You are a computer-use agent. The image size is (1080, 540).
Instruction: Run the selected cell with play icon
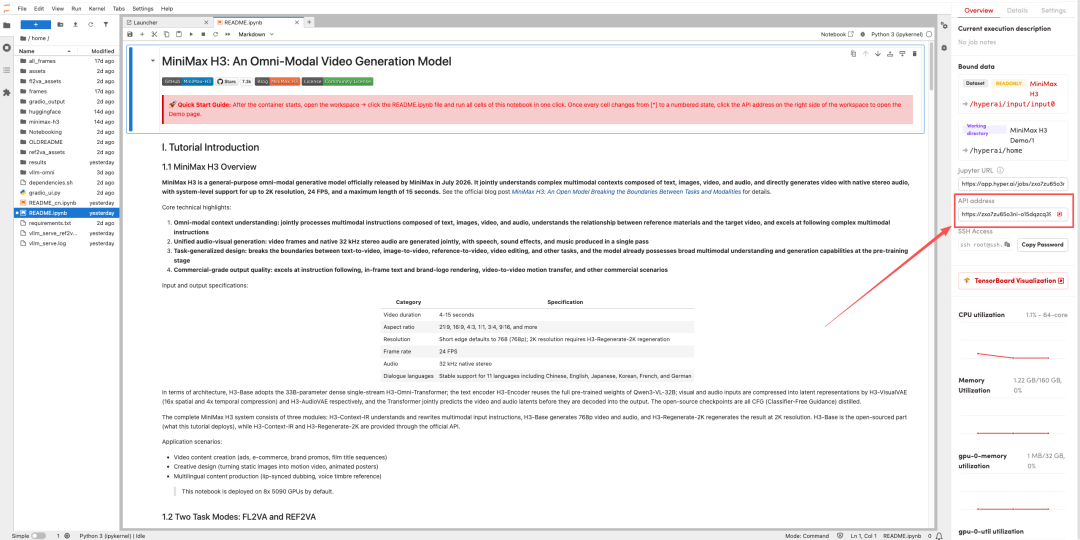click(191, 34)
